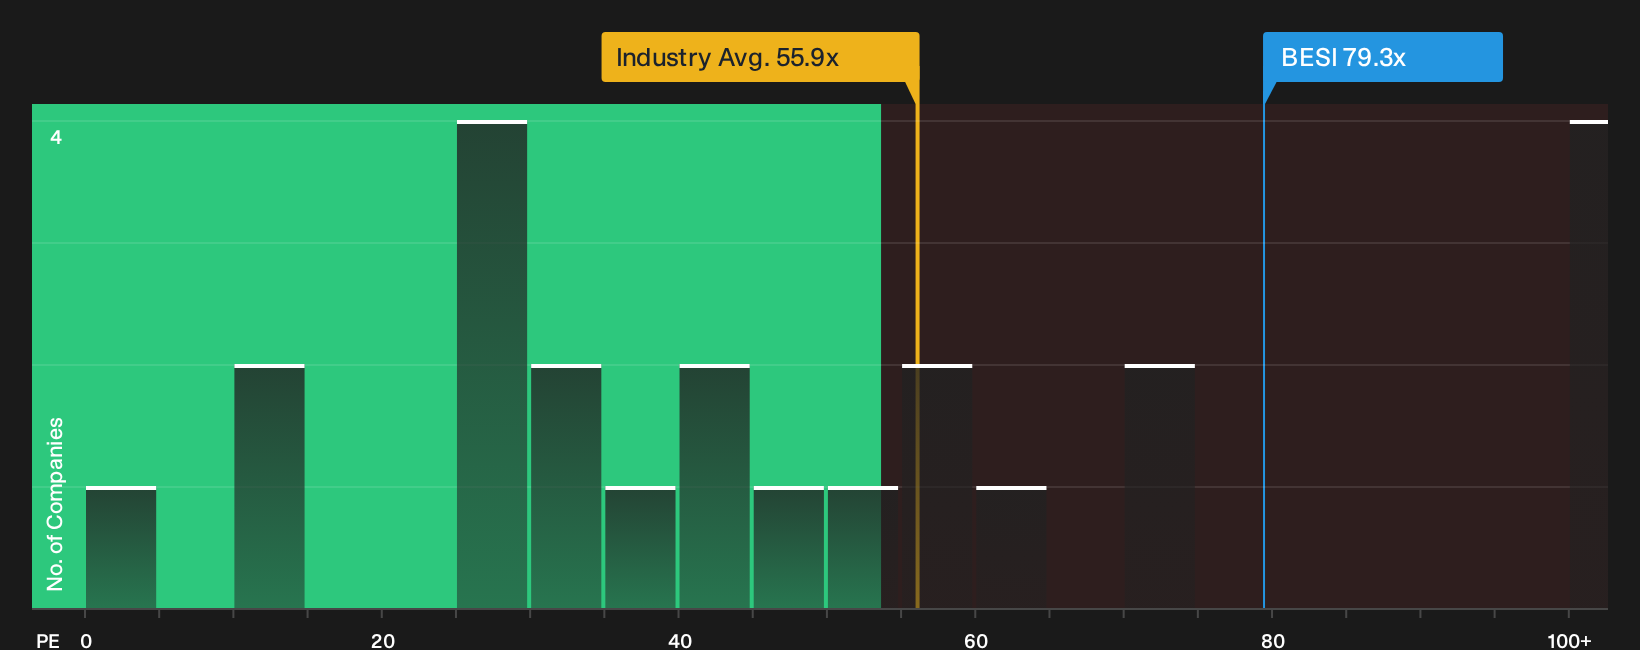Click the "0" x-axis label
The image size is (1640, 650).
pyautogui.click(x=86, y=640)
